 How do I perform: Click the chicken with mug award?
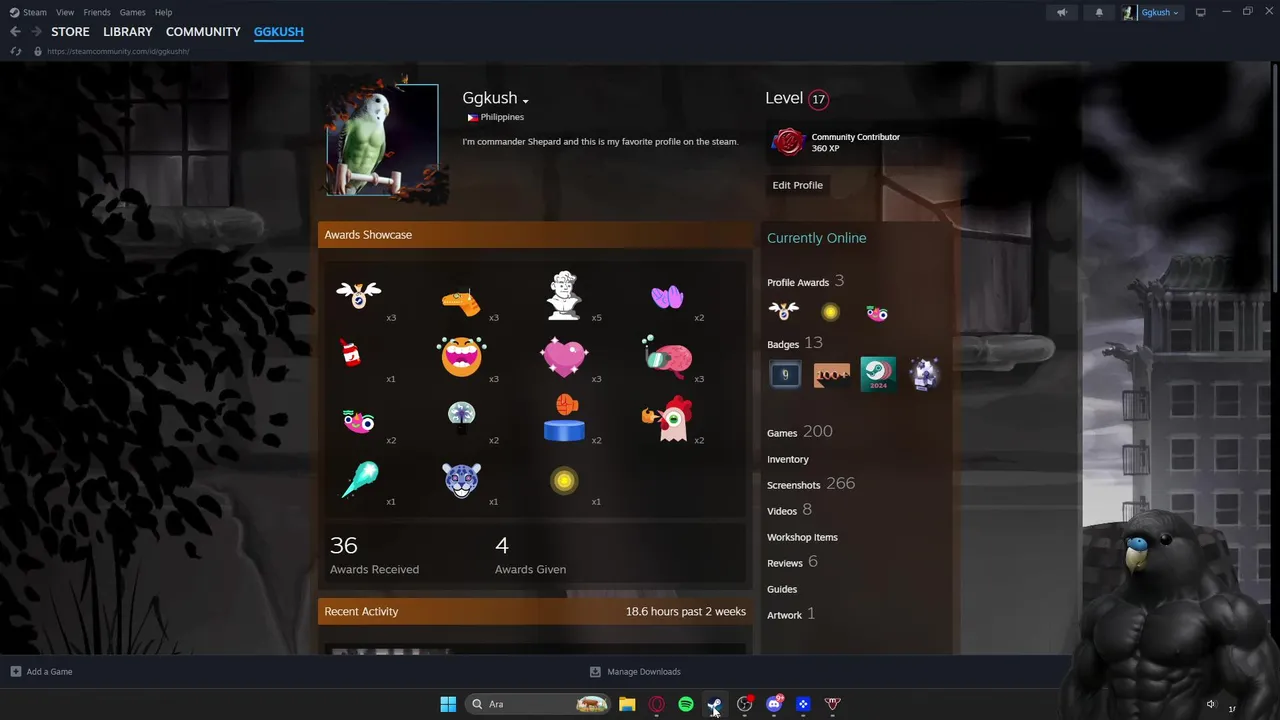[x=667, y=418]
